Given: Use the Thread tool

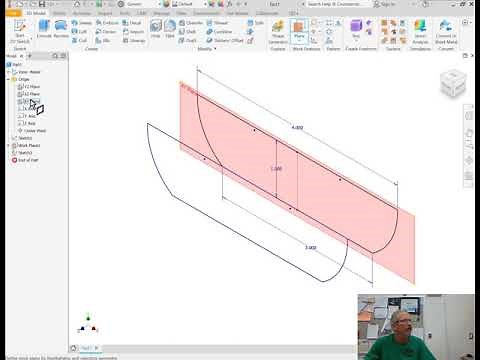Looking at the screenshot, I should coord(217,23).
